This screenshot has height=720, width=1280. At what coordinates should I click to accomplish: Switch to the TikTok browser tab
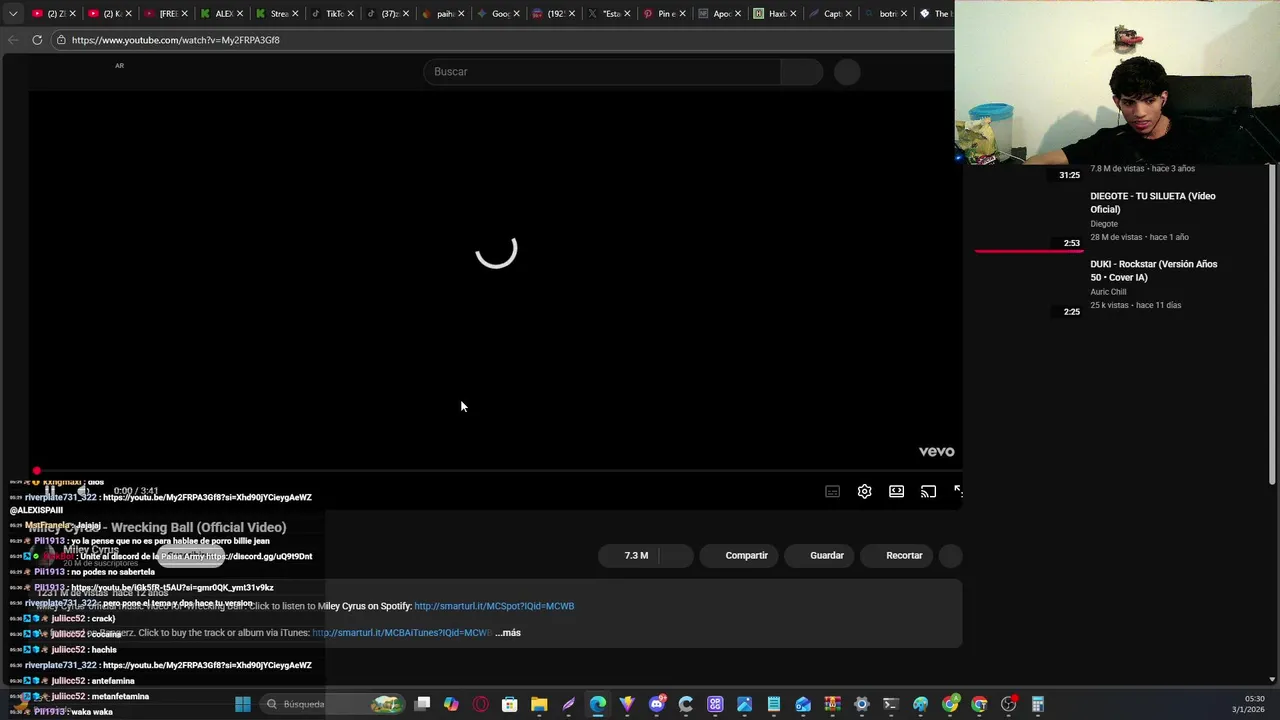(x=334, y=14)
